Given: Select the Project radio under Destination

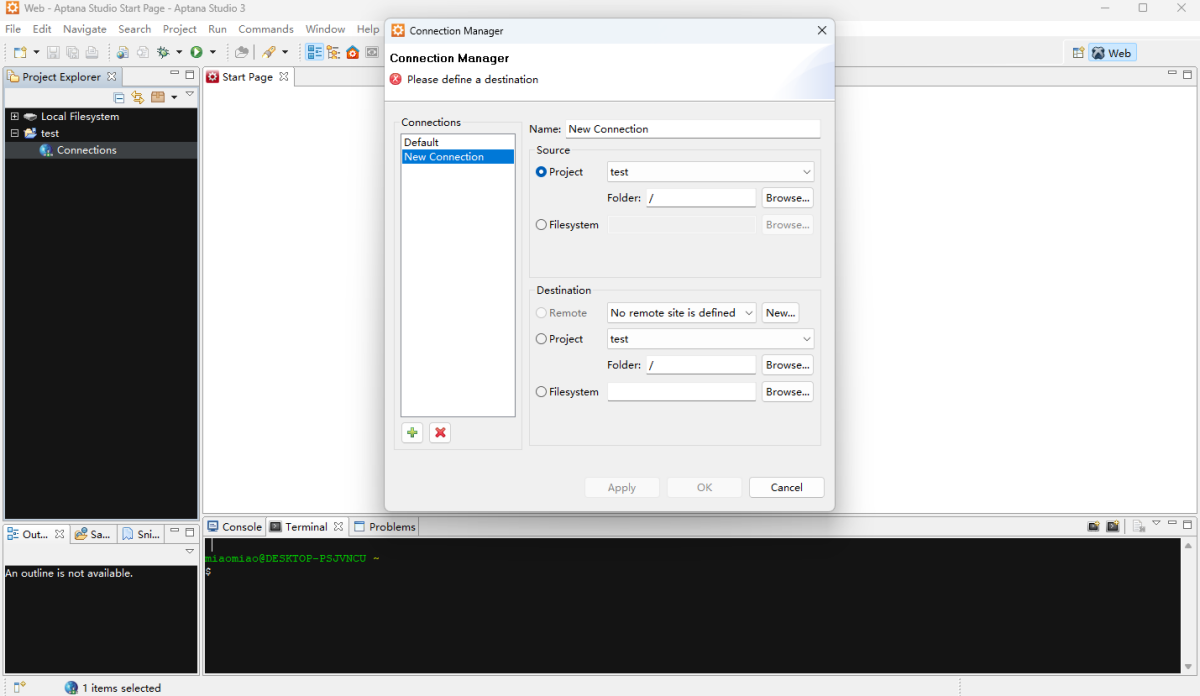Looking at the screenshot, I should (541, 339).
